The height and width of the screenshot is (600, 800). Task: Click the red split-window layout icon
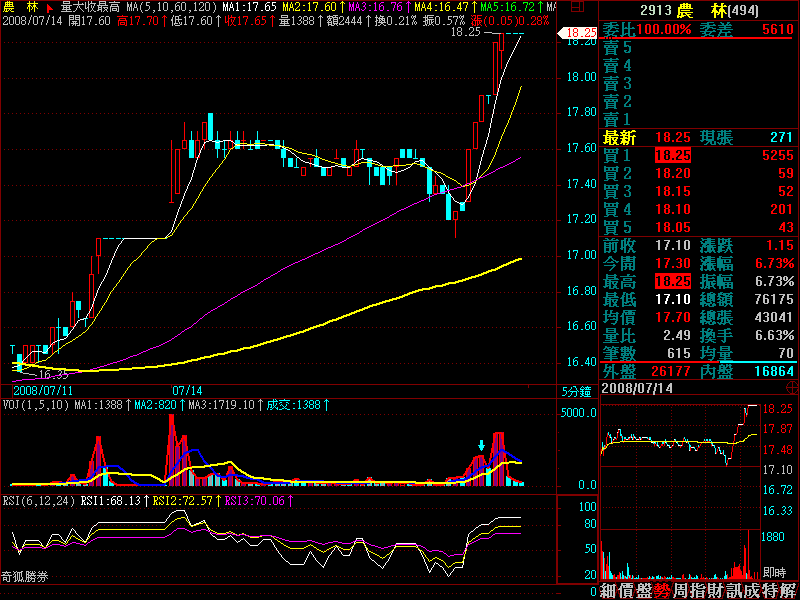coord(577,7)
